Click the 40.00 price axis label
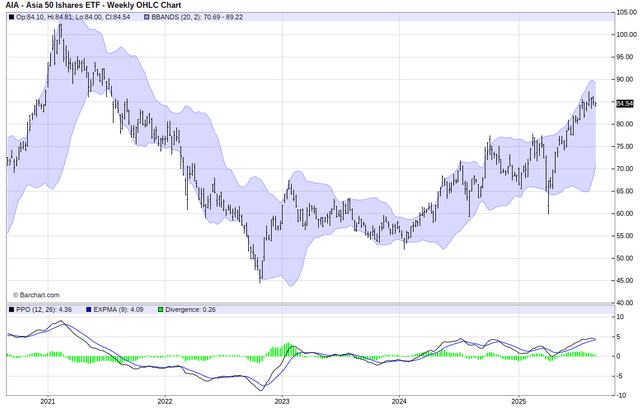The height and width of the screenshot is (420, 640). pyautogui.click(x=627, y=303)
